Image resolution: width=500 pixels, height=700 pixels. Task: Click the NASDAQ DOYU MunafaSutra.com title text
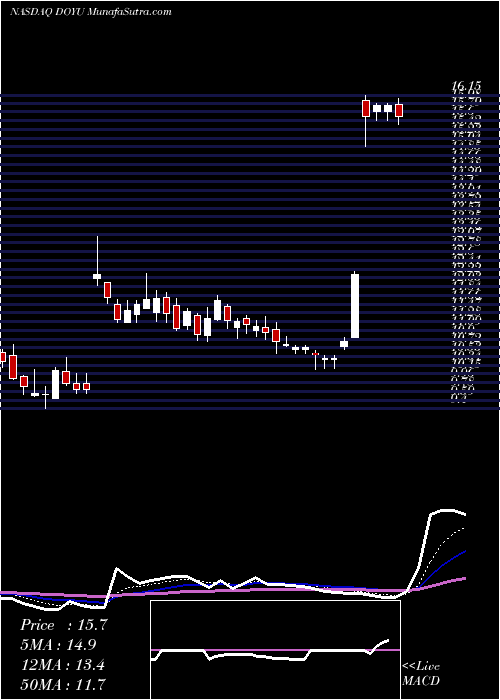click(91, 12)
